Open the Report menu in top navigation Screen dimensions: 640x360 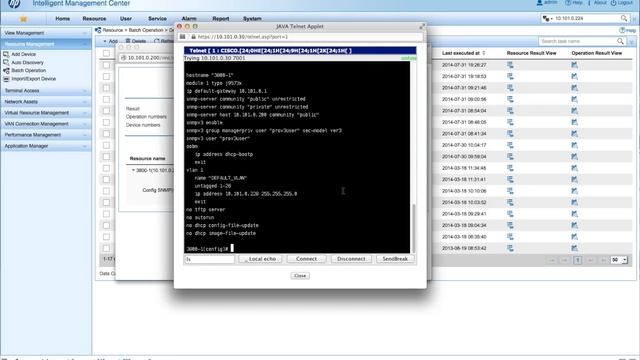pyautogui.click(x=220, y=19)
